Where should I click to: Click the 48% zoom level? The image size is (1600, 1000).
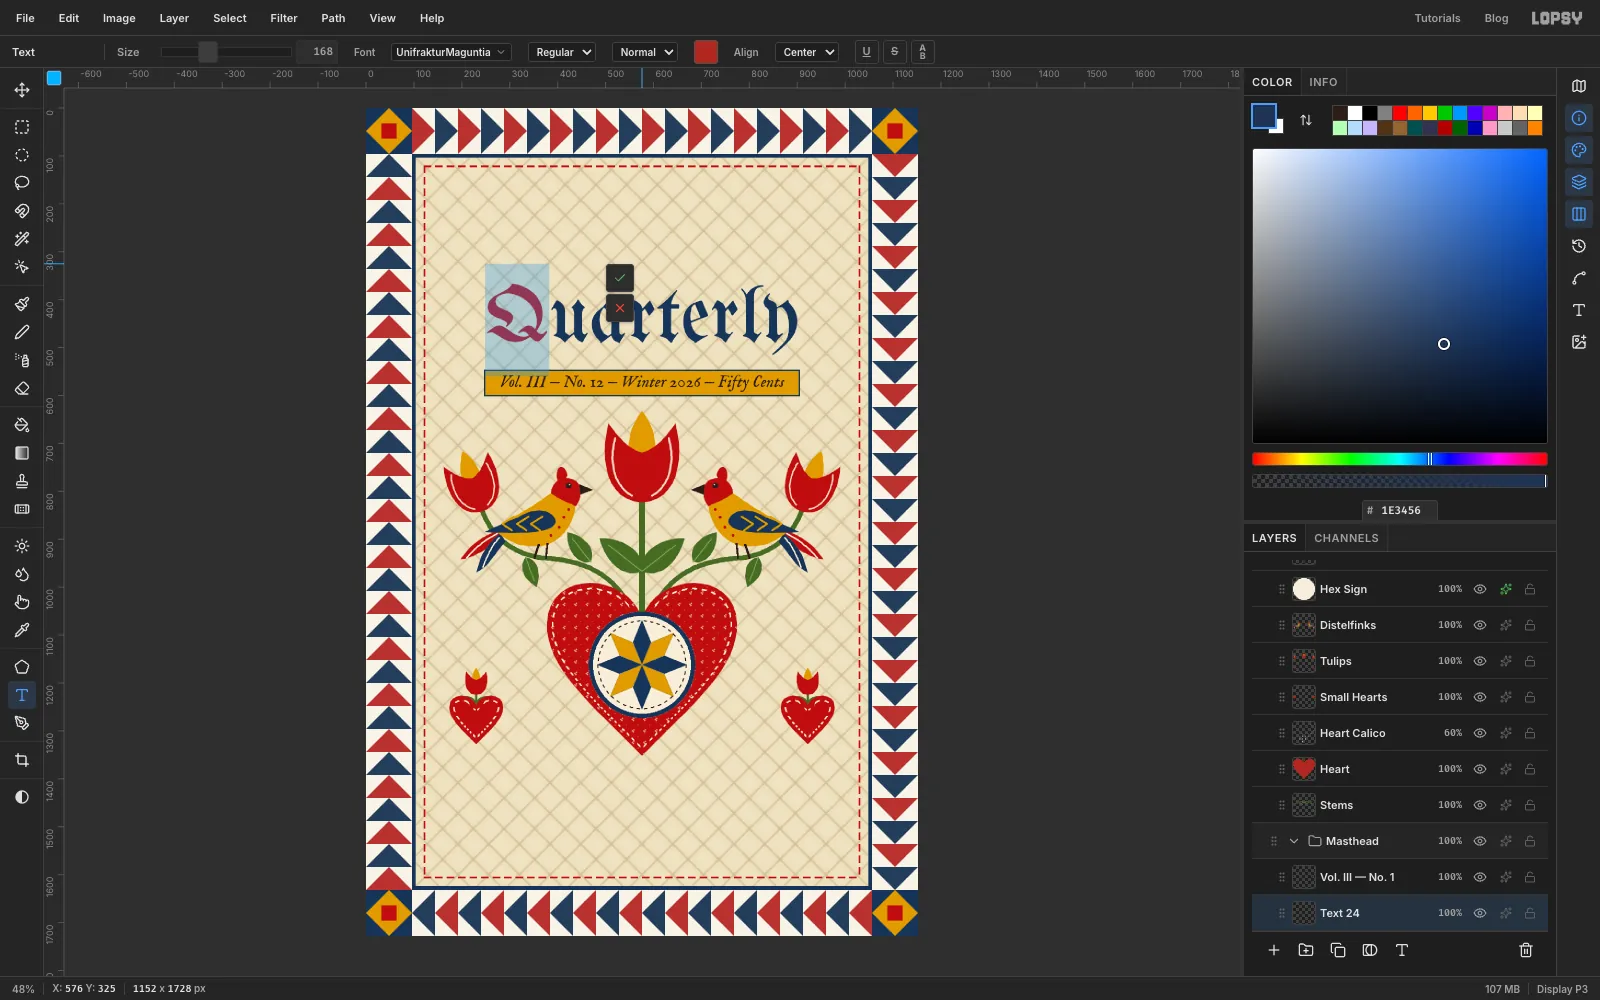(x=23, y=989)
